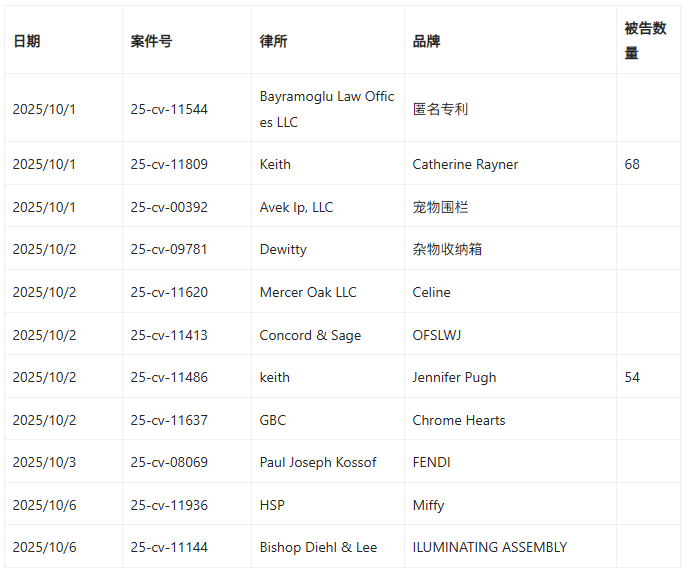This screenshot has width=689, height=571.
Task: Select the defendant count cell showing 68
Action: [x=632, y=164]
